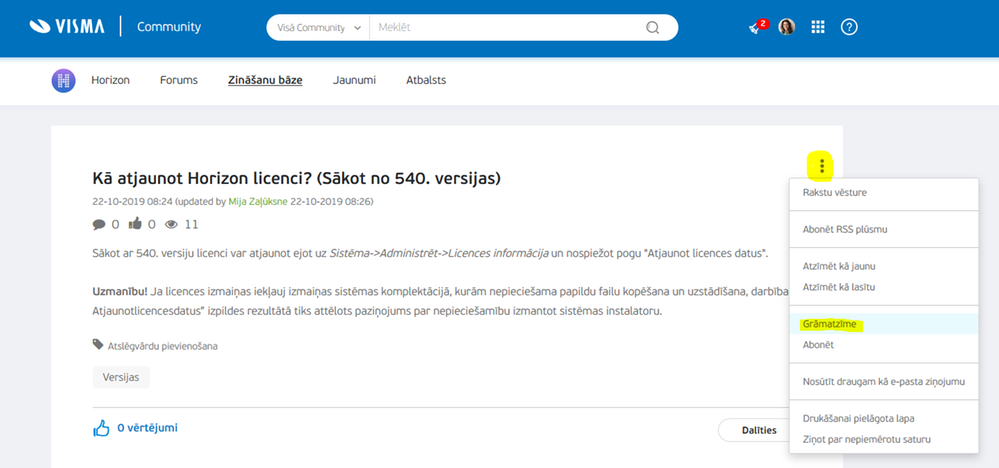Click the bold Uzmanību! warning text
Screen dimensions: 999x468
point(120,292)
